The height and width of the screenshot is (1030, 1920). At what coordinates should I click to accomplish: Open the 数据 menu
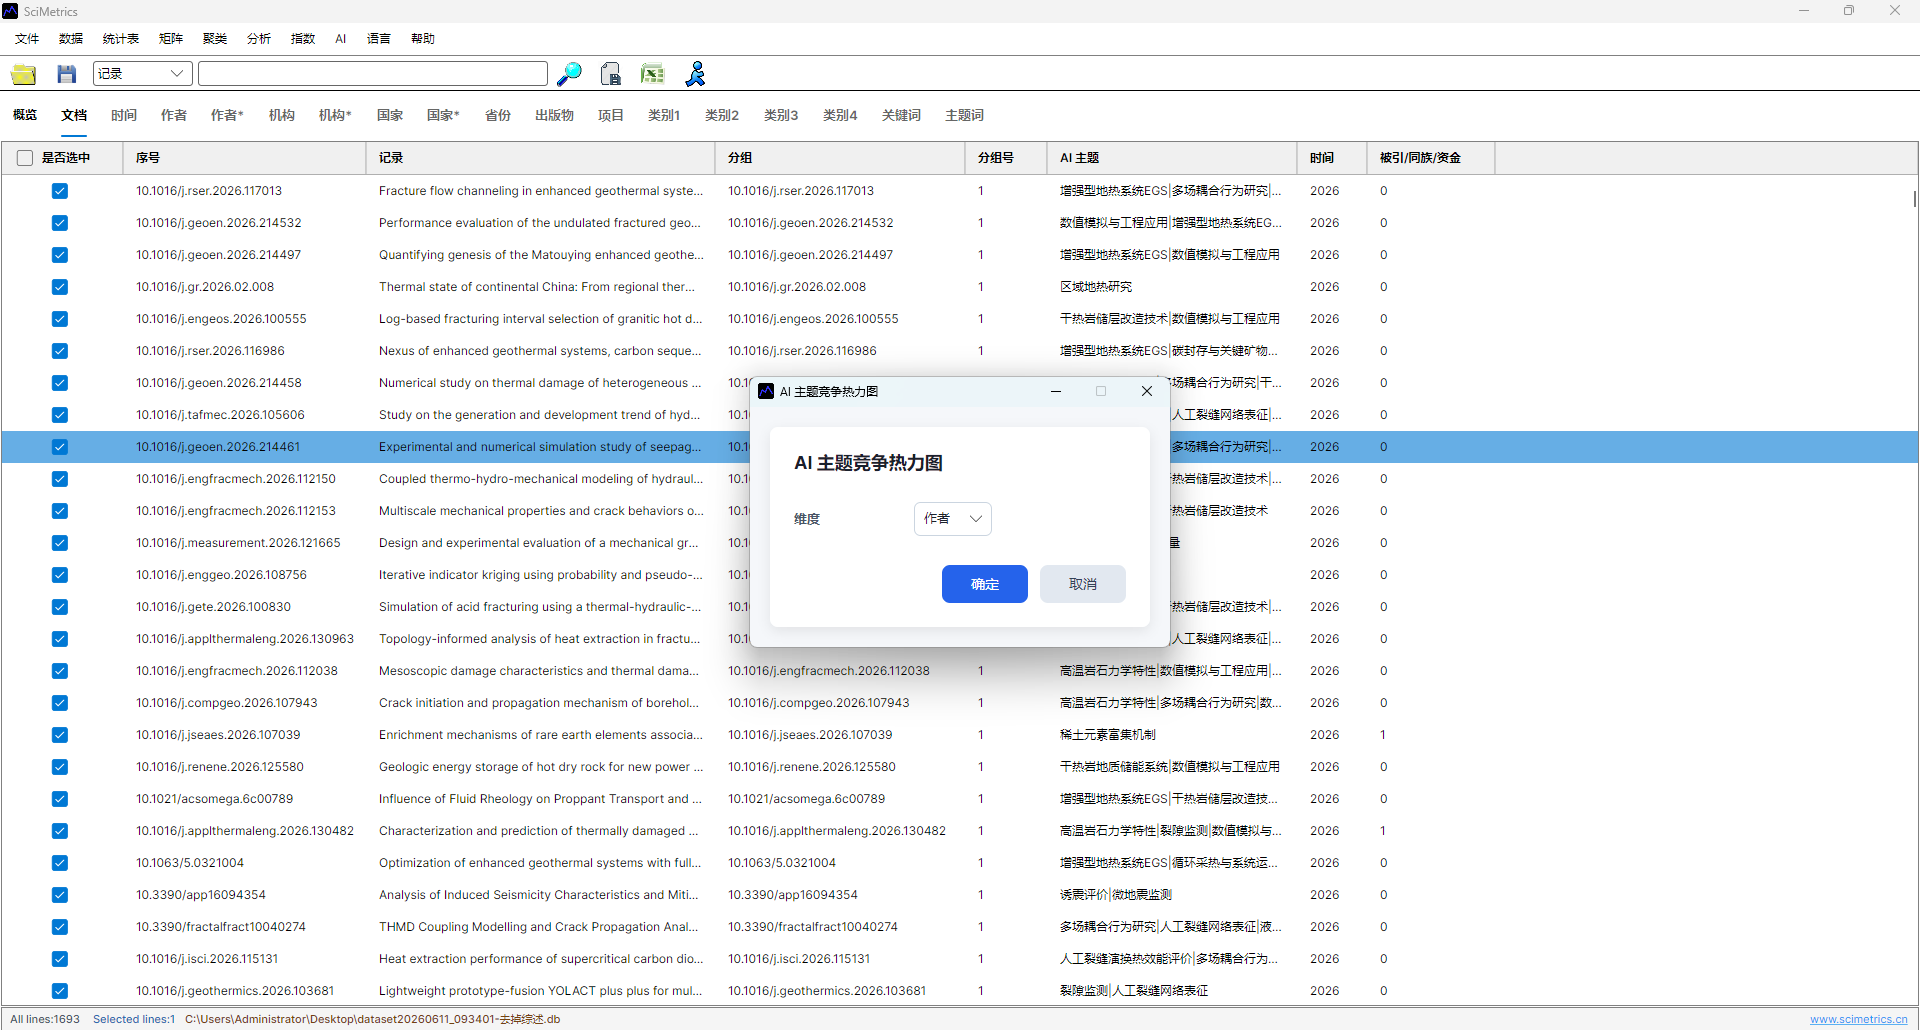click(x=71, y=39)
